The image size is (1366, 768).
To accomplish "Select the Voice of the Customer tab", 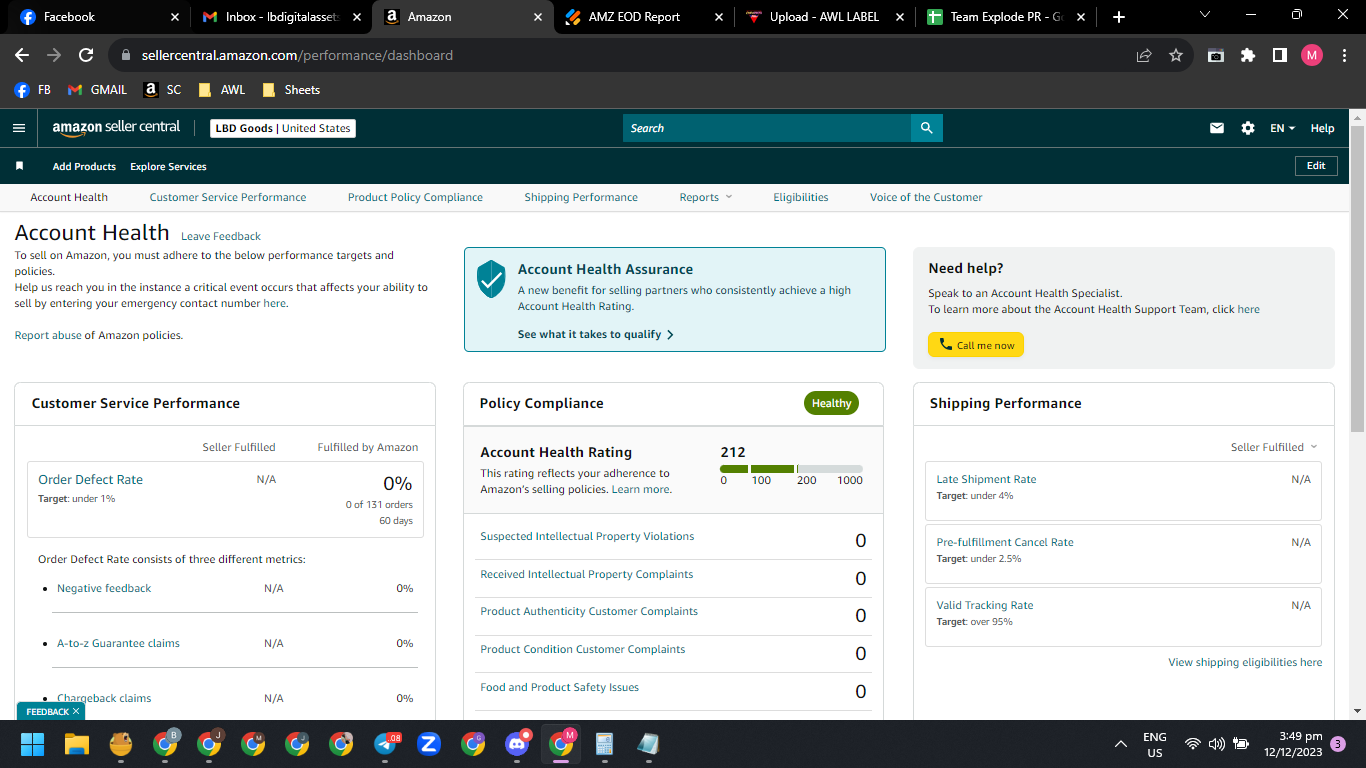I will [926, 197].
